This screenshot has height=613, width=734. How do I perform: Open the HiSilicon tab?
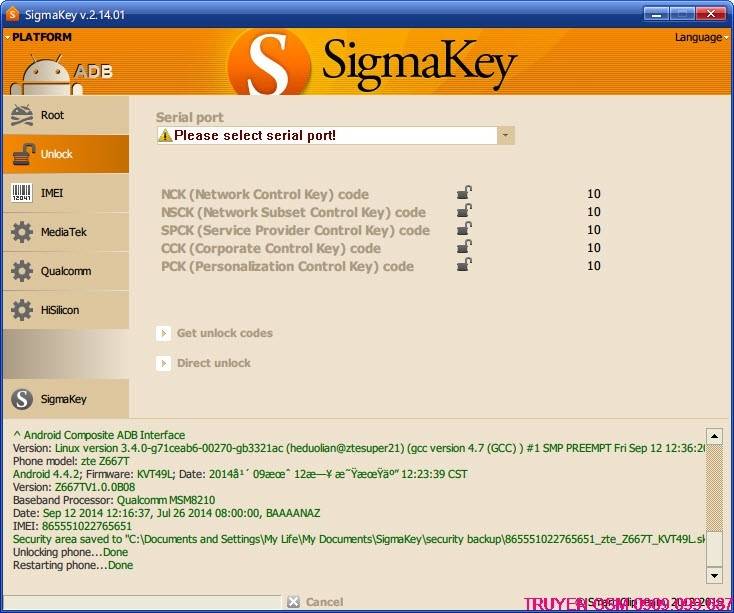(66, 310)
